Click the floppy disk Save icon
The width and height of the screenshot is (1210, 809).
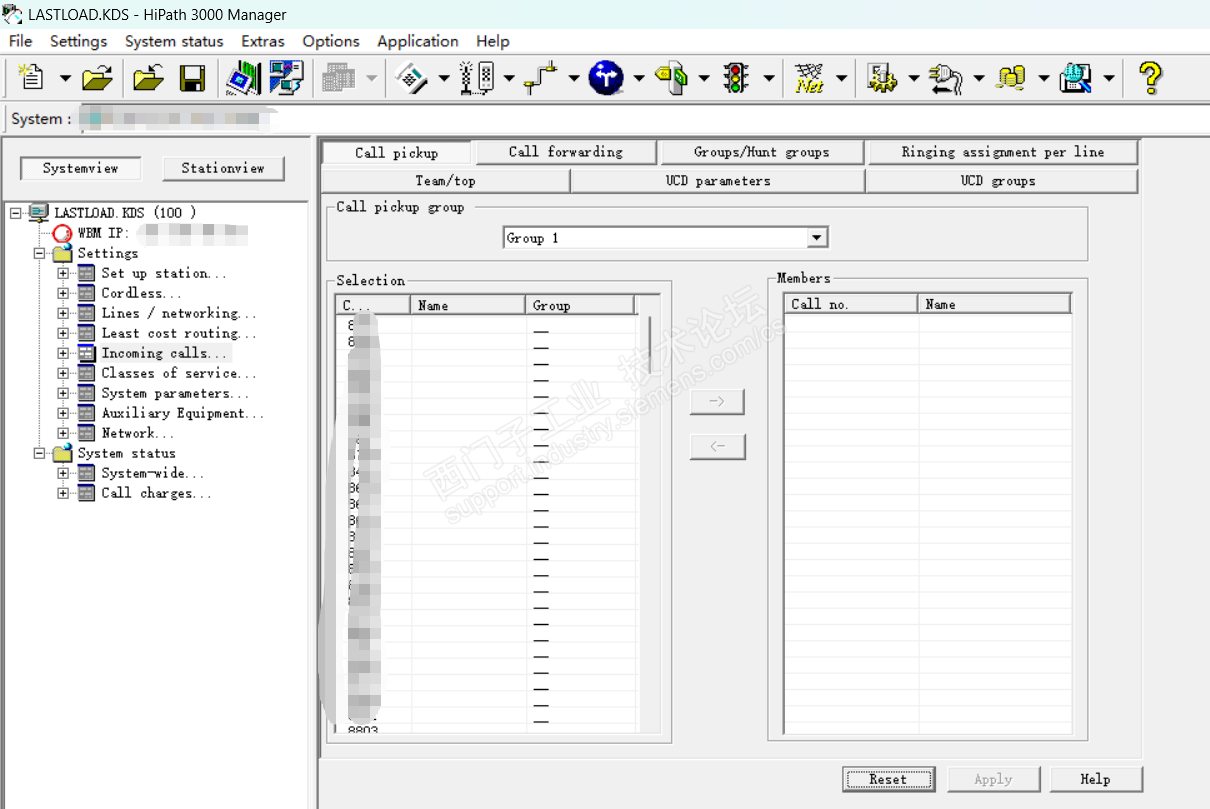click(192, 77)
